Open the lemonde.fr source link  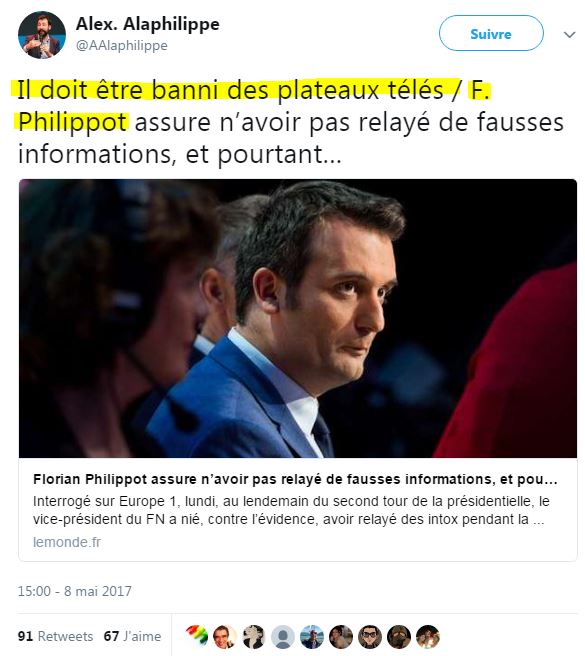(x=67, y=542)
